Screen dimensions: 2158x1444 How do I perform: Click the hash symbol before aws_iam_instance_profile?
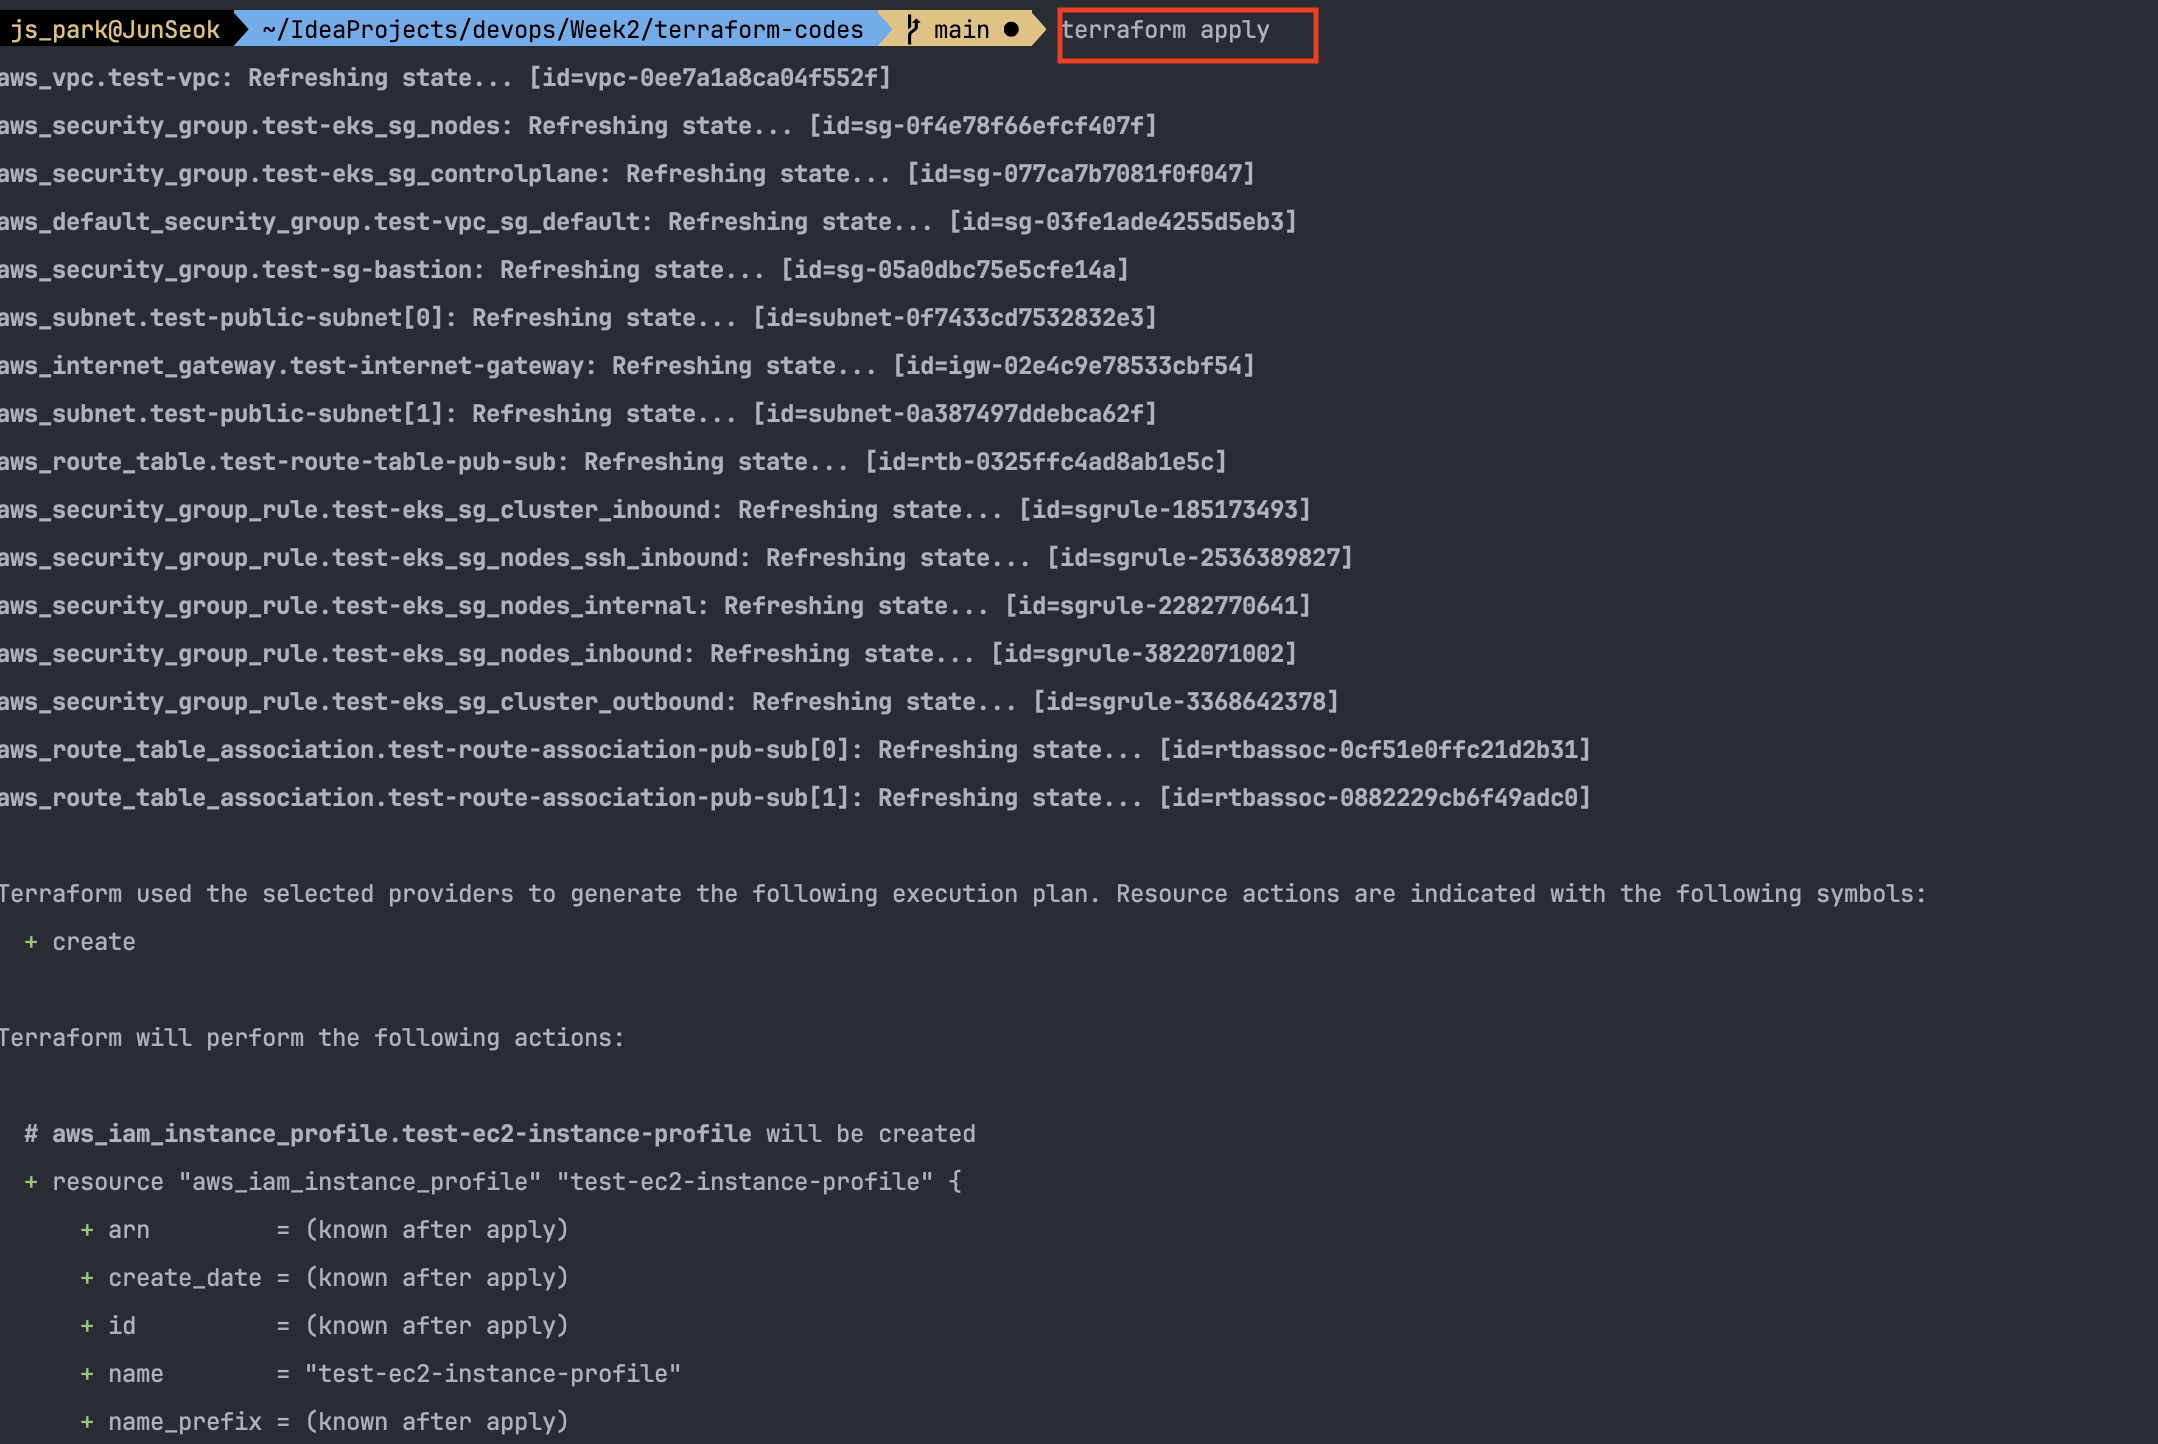tap(31, 1134)
